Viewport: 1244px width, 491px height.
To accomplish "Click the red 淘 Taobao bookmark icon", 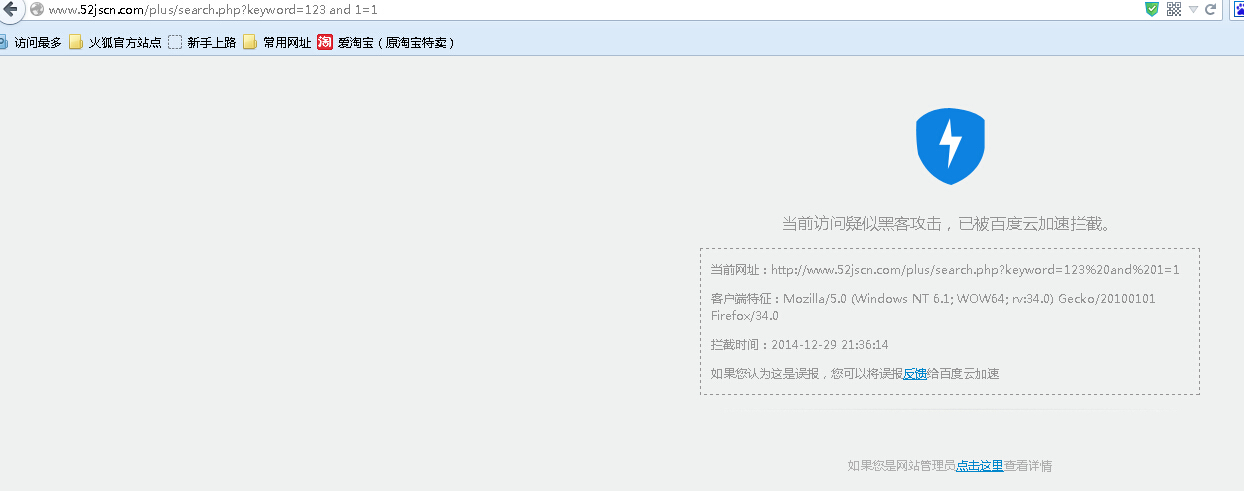I will tap(325, 42).
